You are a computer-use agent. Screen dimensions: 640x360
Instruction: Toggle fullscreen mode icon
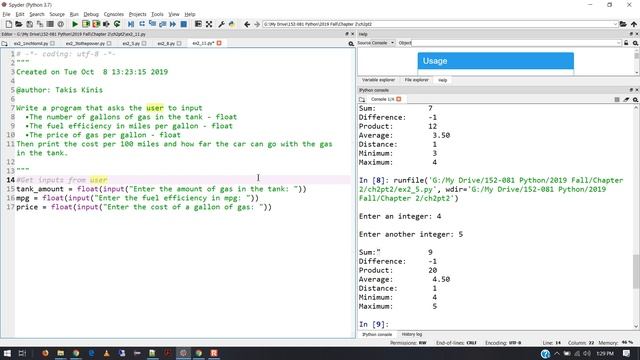[209, 24]
